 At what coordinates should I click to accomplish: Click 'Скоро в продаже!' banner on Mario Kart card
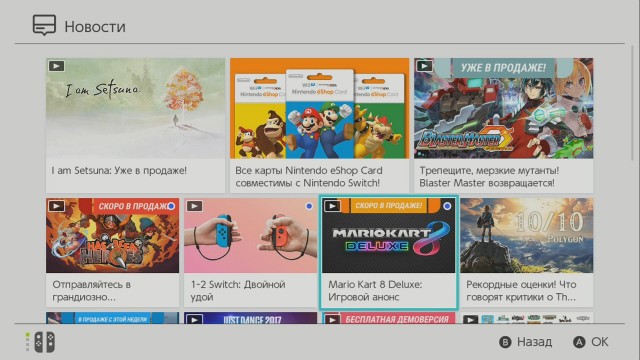coord(389,205)
